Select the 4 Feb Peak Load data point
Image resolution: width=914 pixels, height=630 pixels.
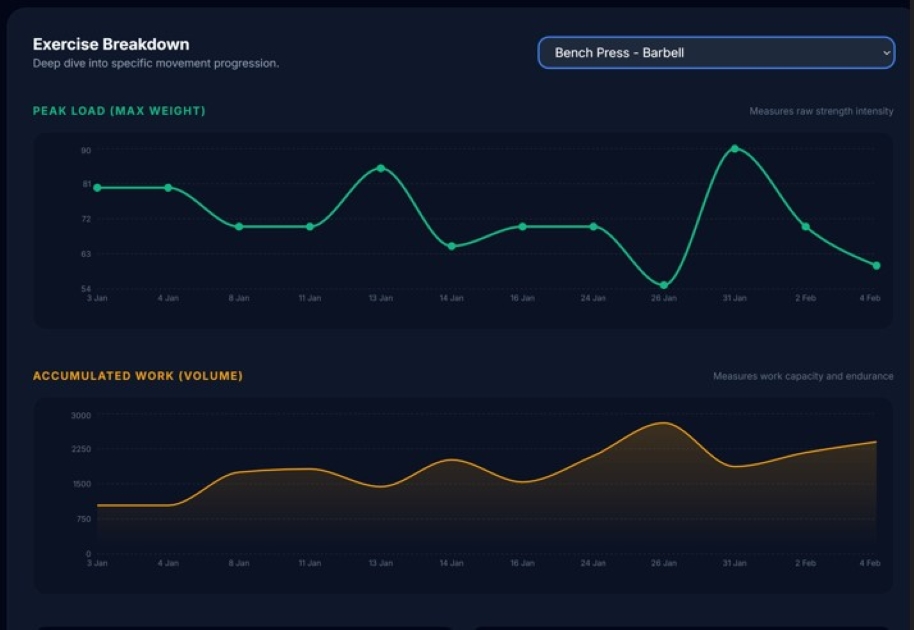pos(876,266)
